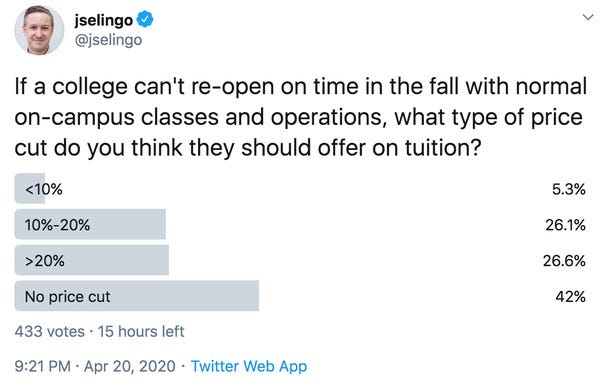The height and width of the screenshot is (389, 600).
Task: Click the 26.1% poll result
Action: 565,225
